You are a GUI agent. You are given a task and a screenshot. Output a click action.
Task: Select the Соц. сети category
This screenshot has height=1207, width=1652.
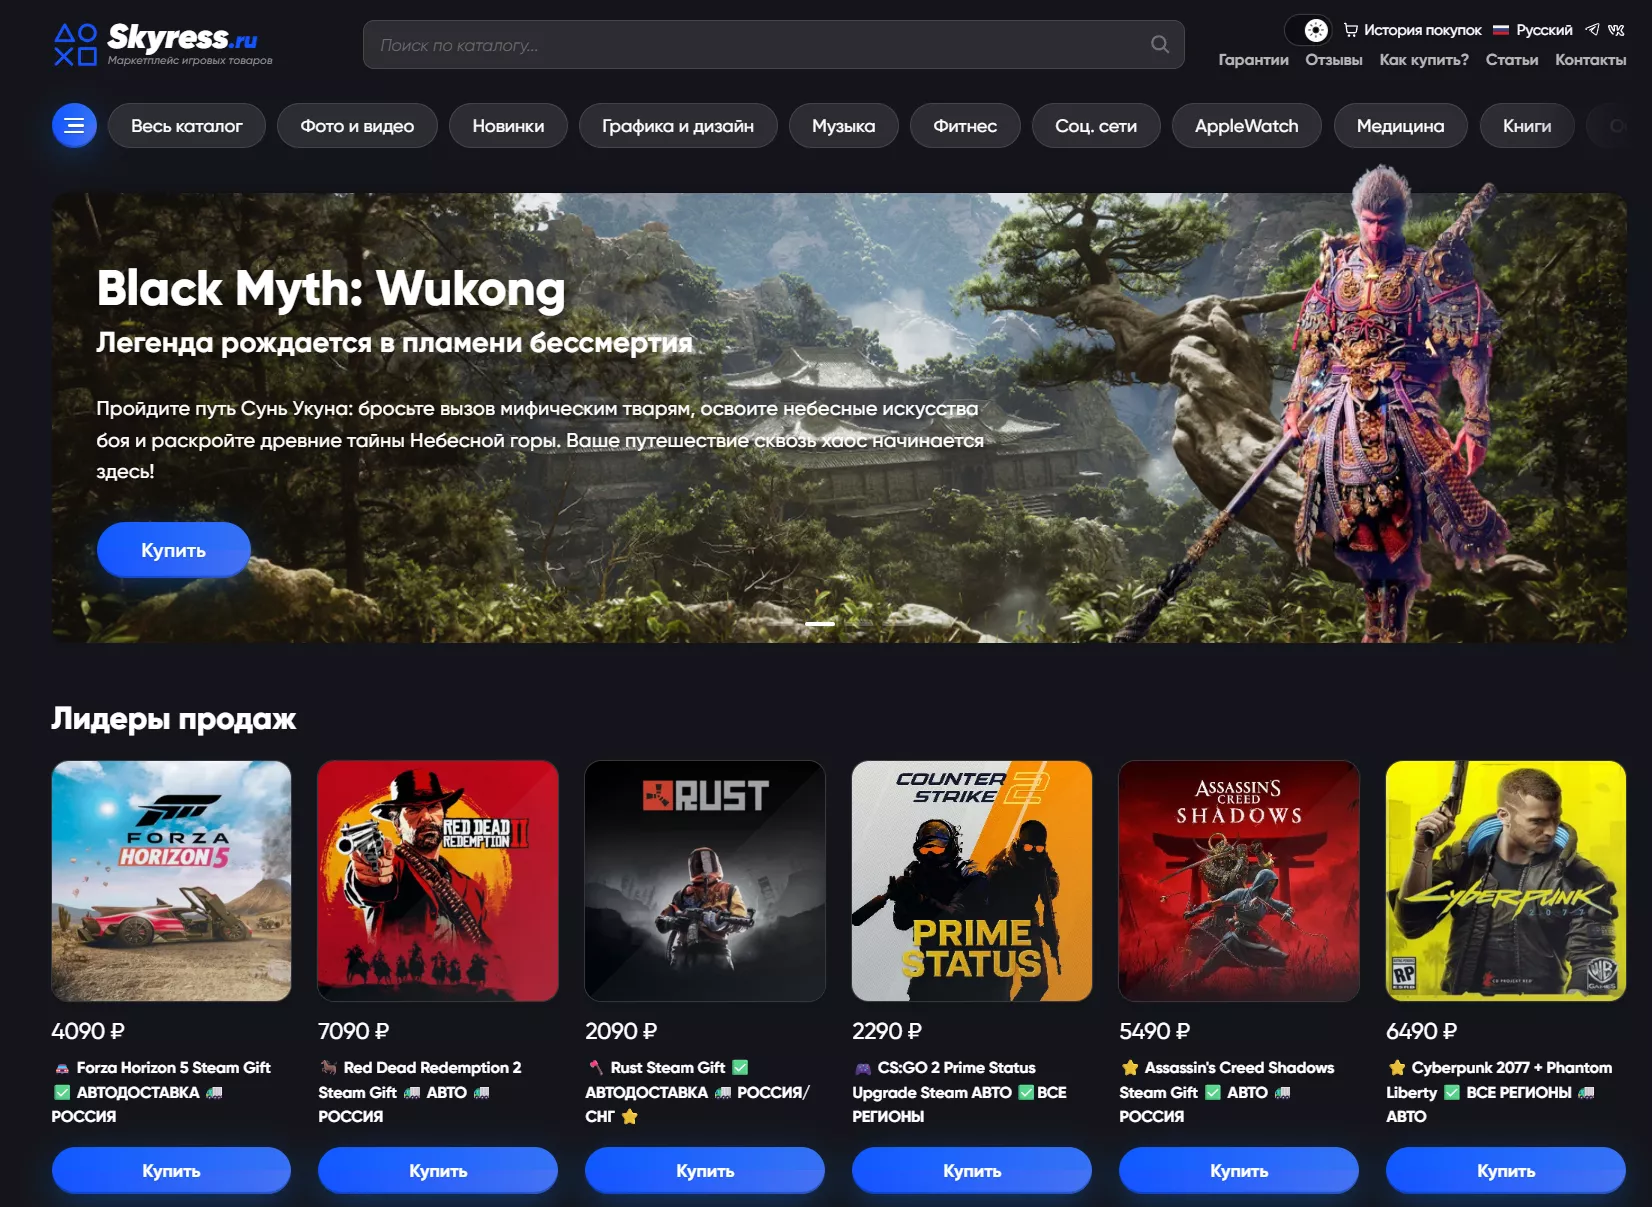click(1096, 126)
